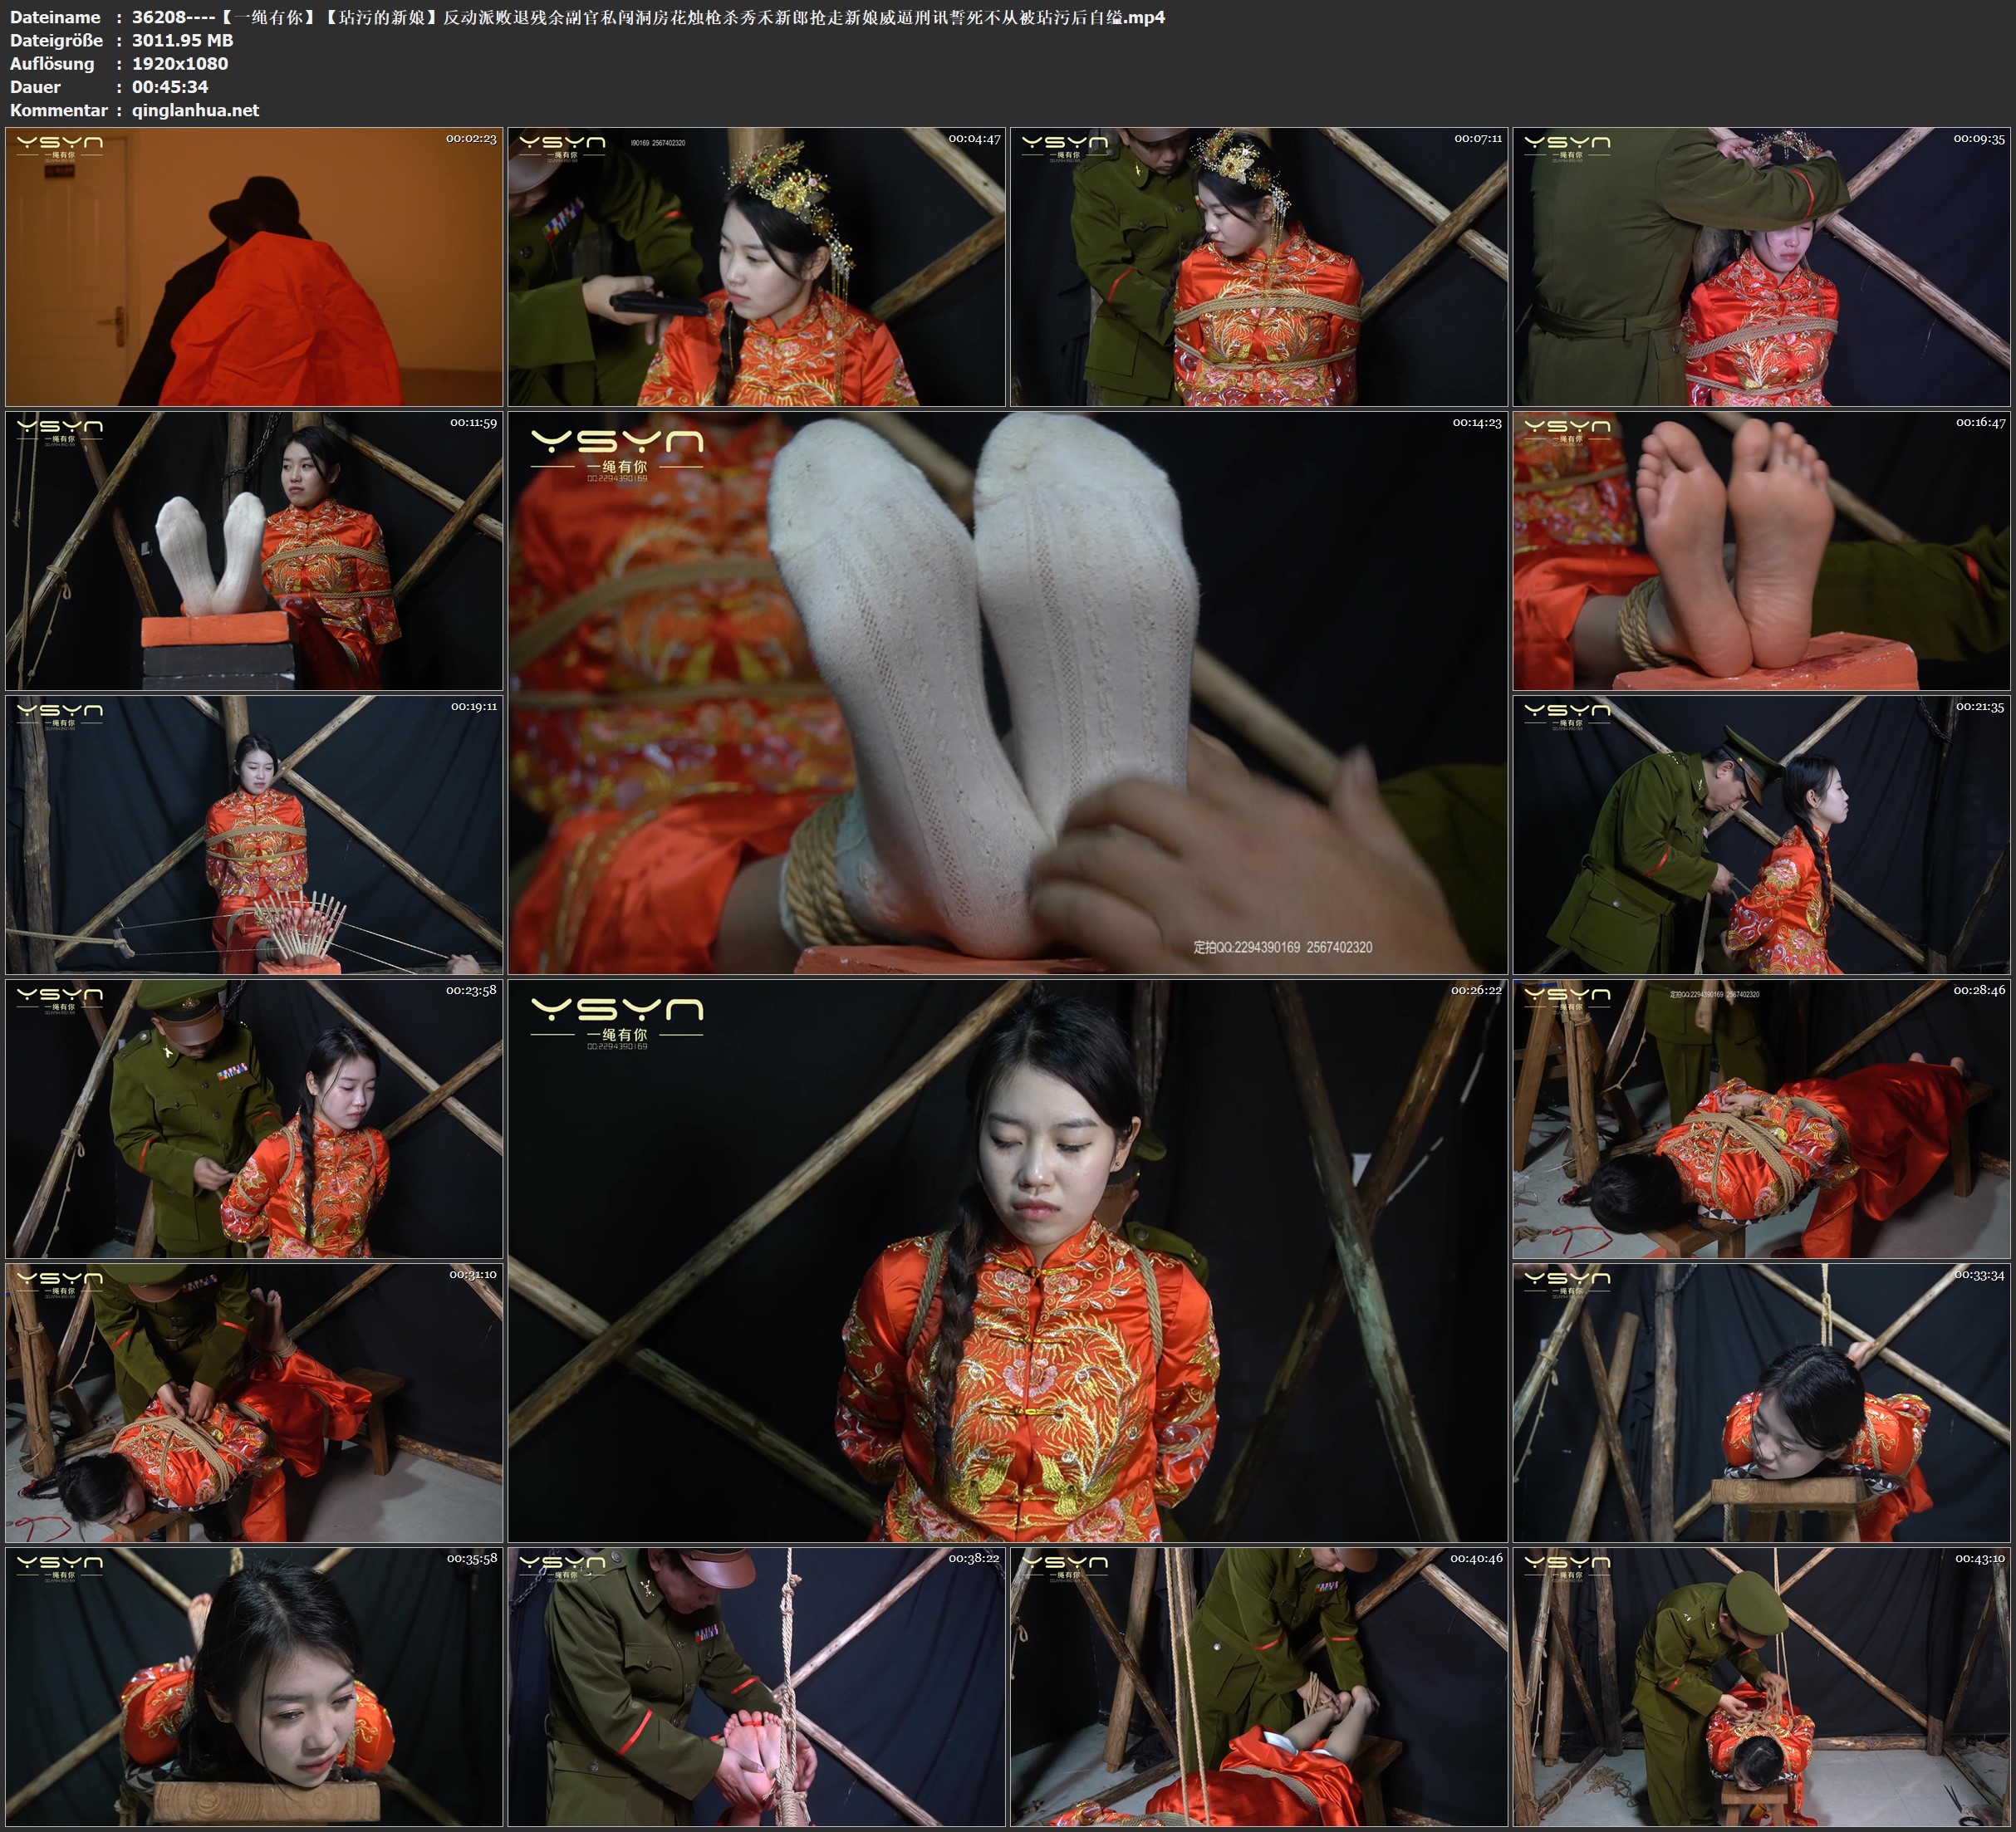Viewport: 2016px width, 1832px height.
Task: Click the frame with timestamp 00:09:35
Action: coord(1761,266)
